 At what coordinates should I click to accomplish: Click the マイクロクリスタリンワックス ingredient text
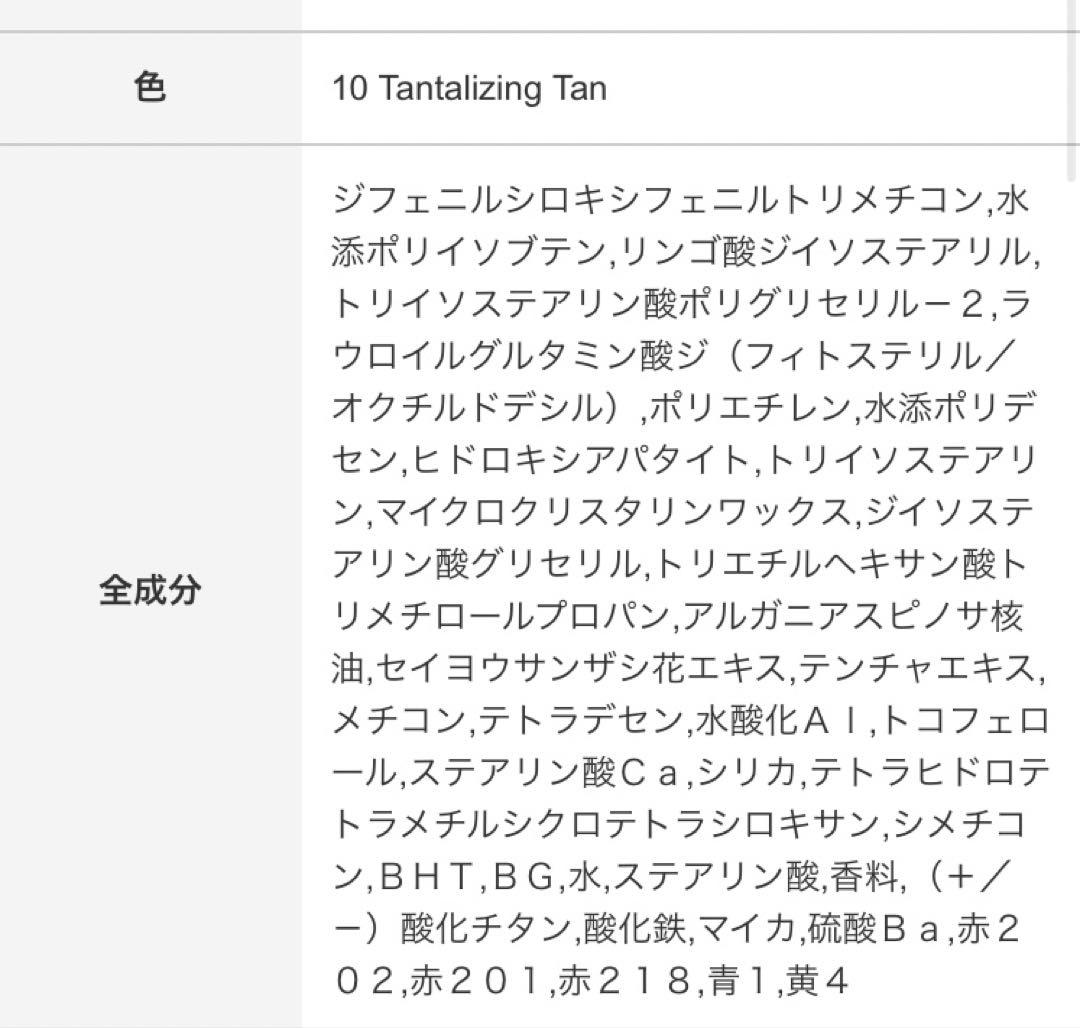point(616,513)
